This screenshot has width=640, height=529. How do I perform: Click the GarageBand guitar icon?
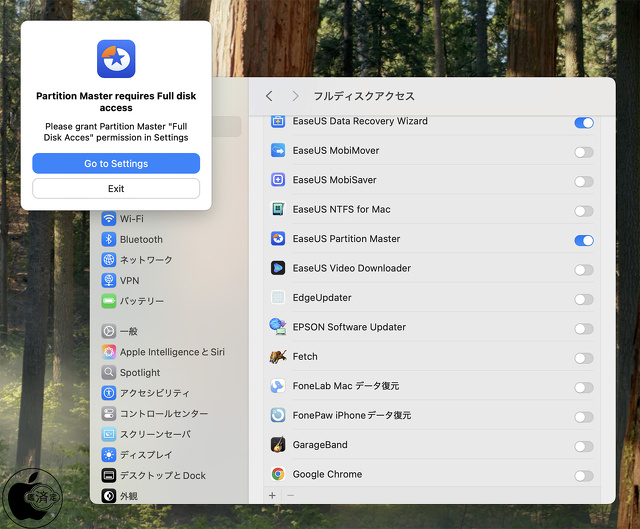click(x=278, y=445)
